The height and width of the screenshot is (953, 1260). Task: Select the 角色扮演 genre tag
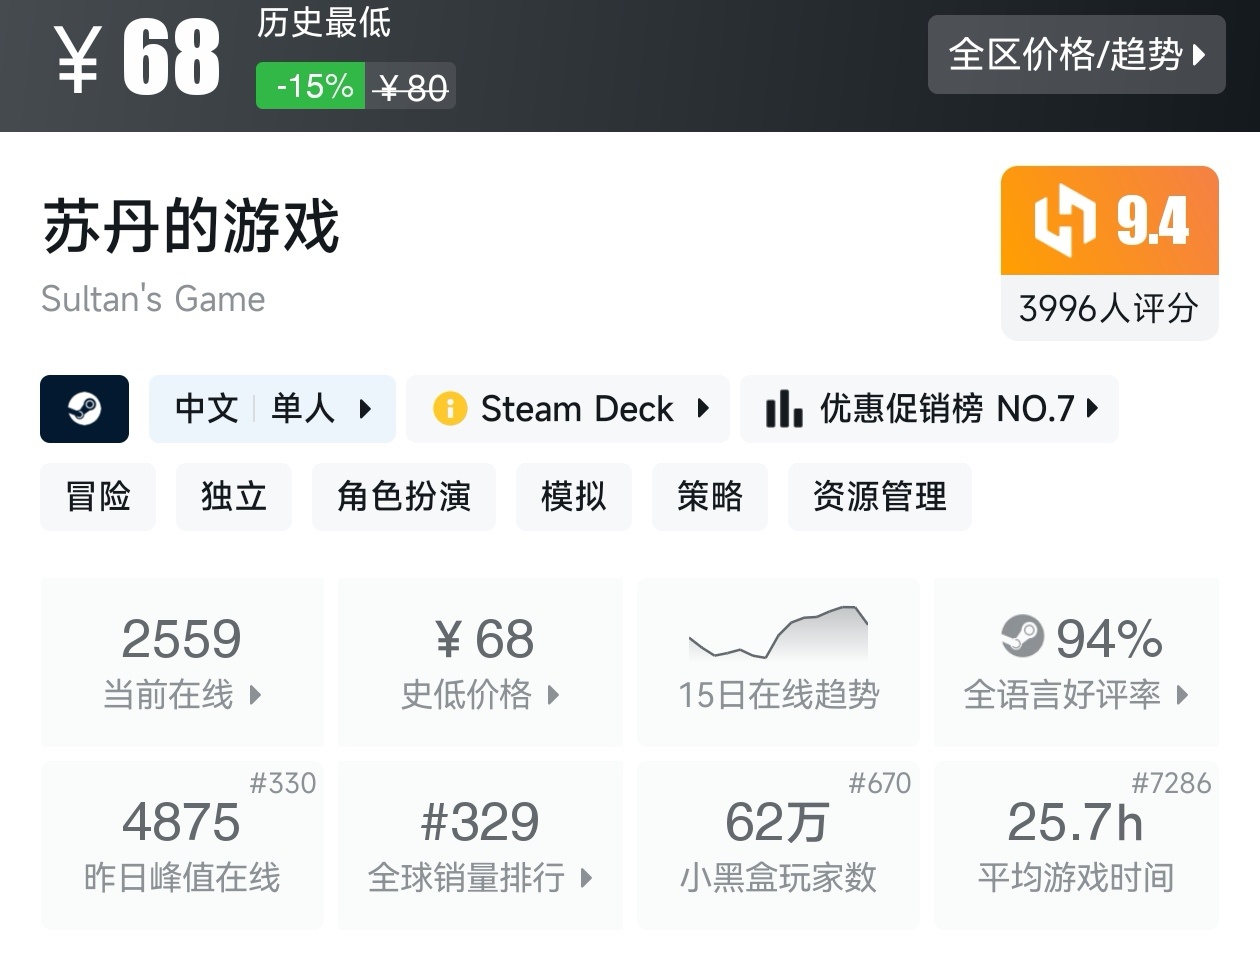coord(403,496)
